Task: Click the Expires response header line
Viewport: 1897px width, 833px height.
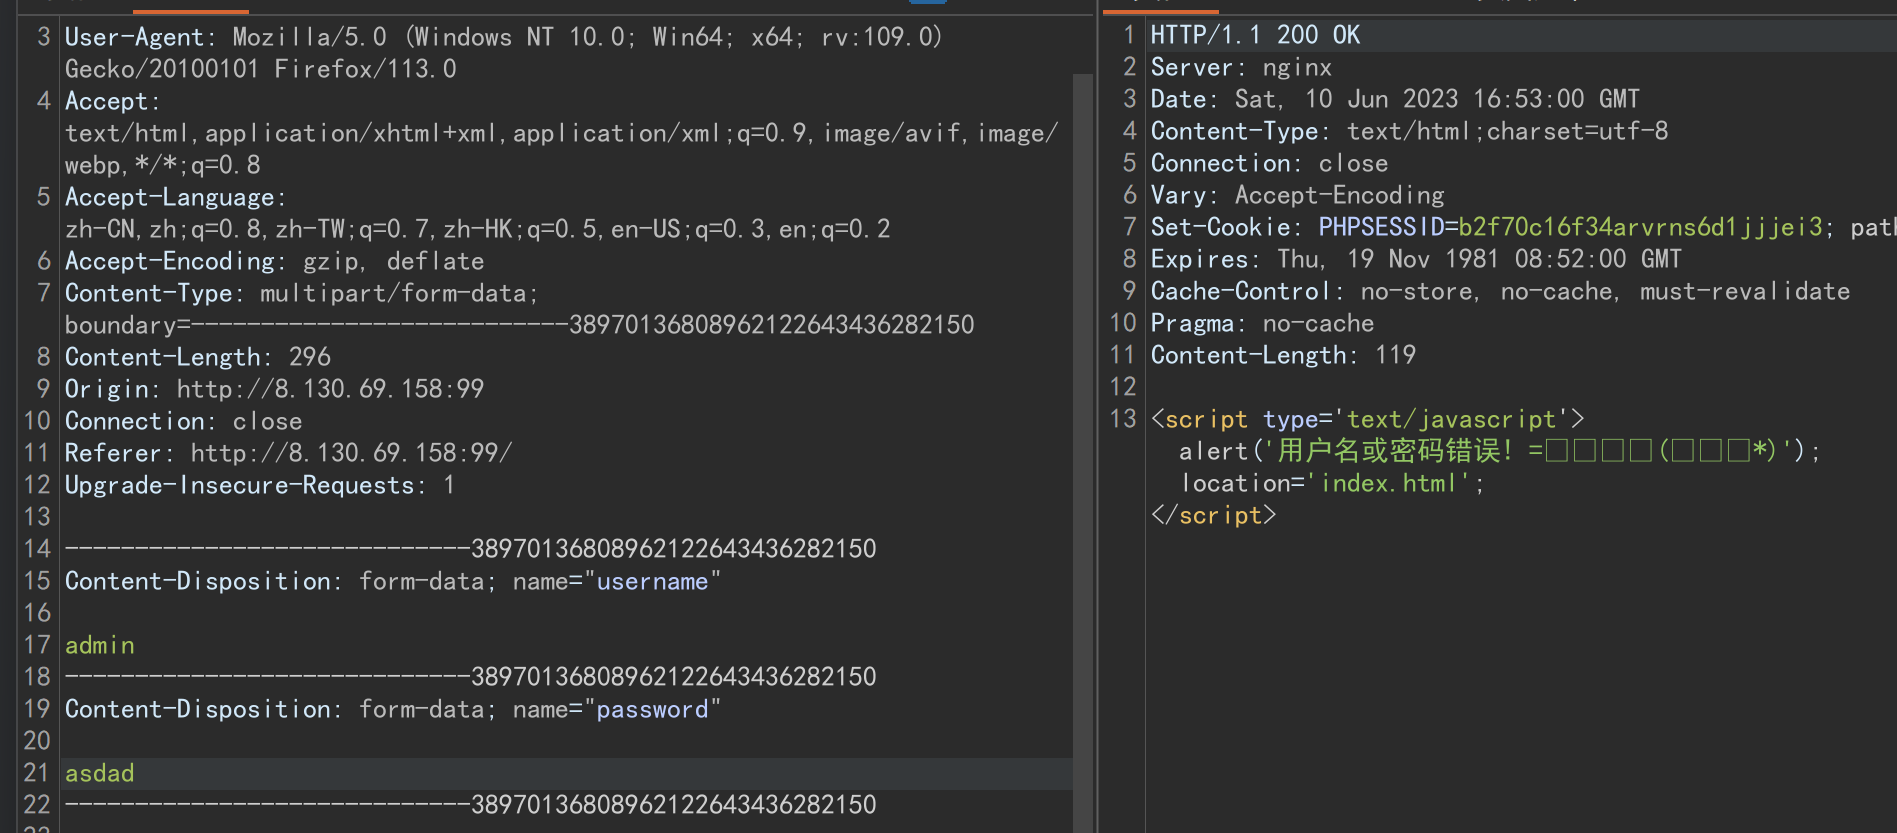Action: (x=1416, y=259)
